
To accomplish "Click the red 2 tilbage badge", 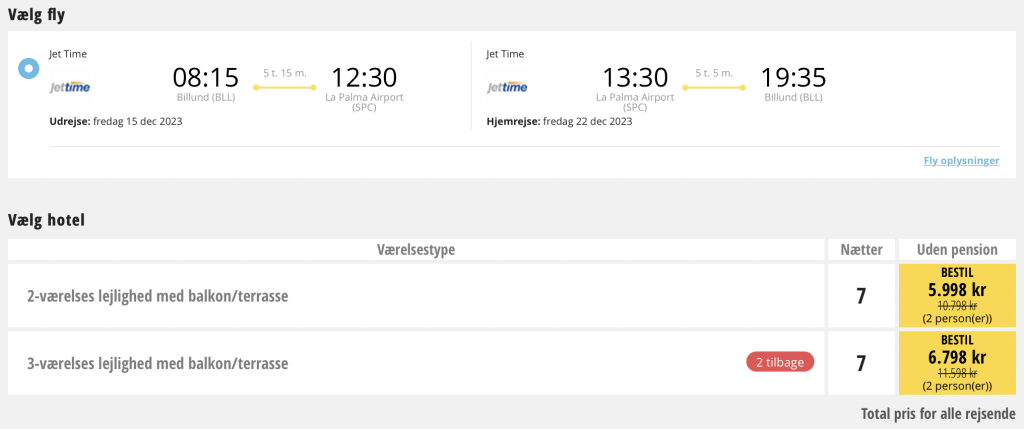I will pyautogui.click(x=780, y=362).
